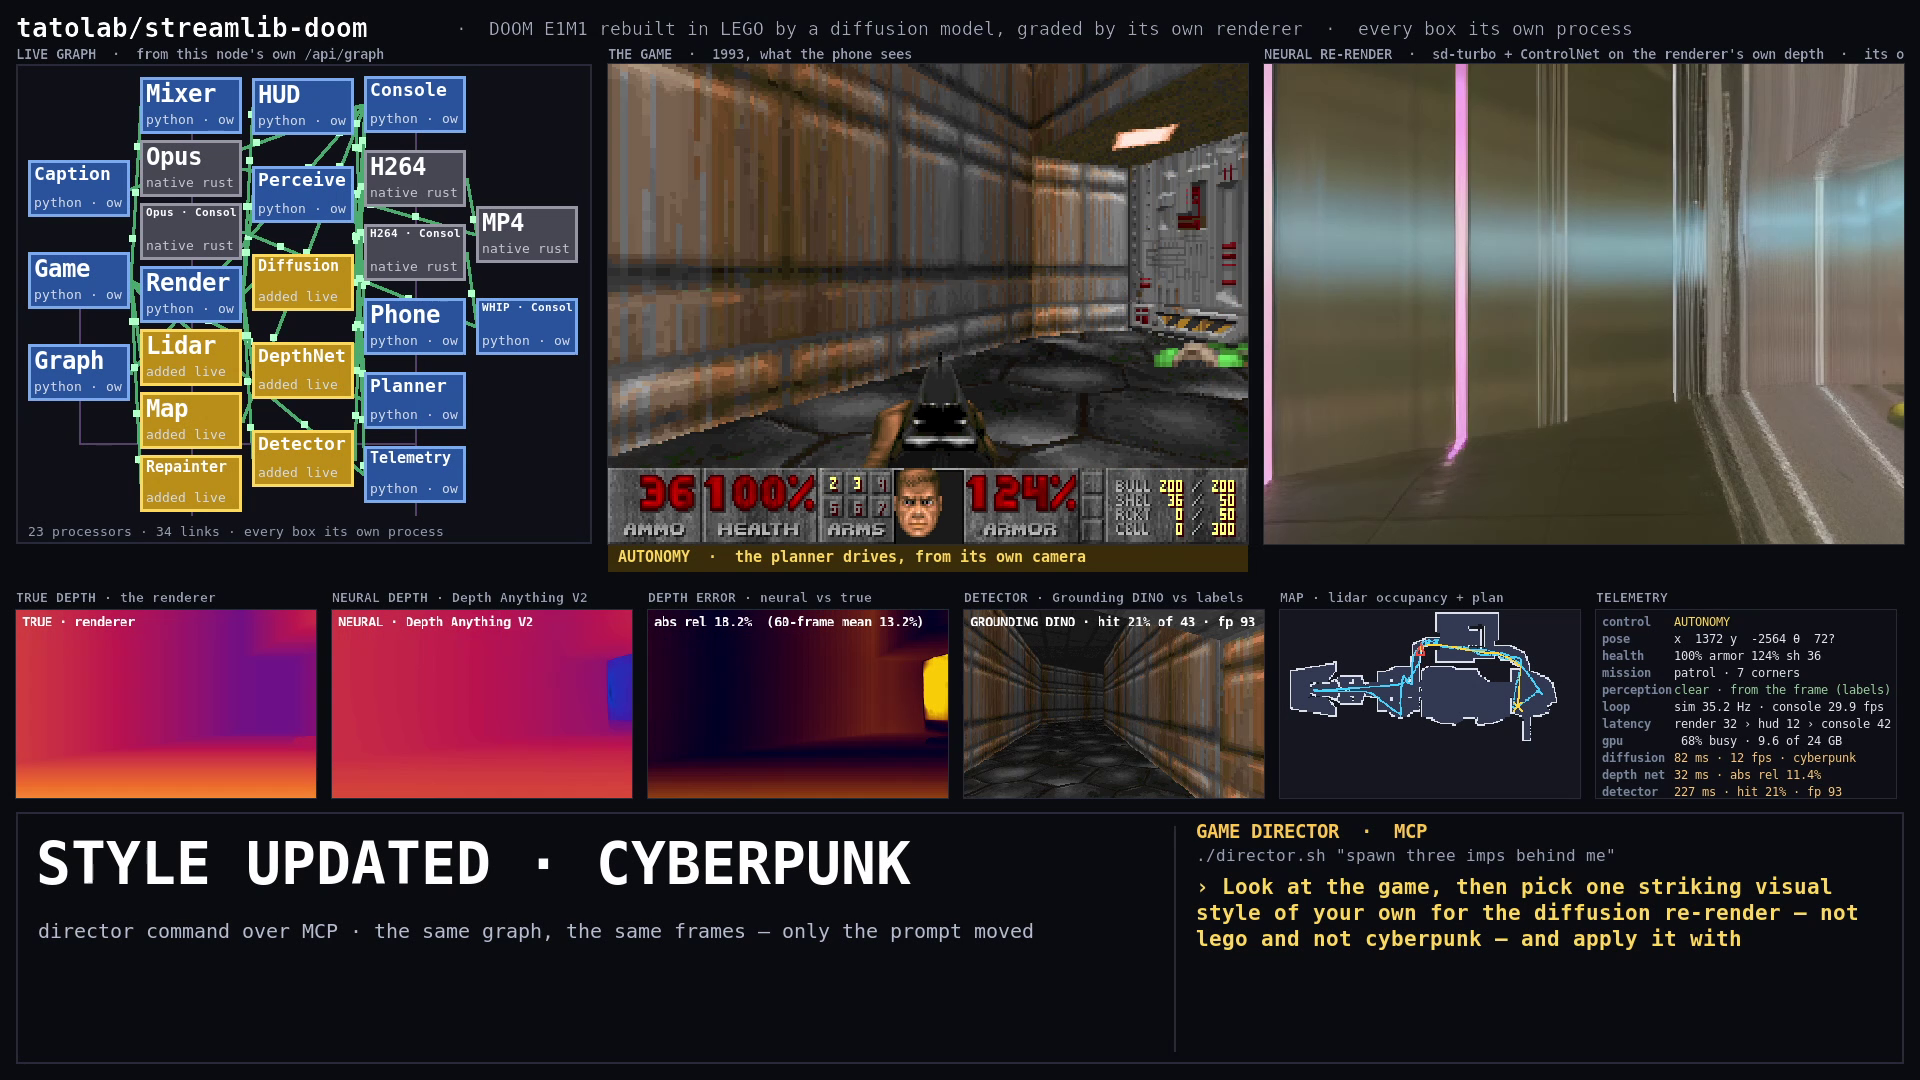The image size is (1920, 1080).
Task: Click the neural re-render video frame
Action: (x=1584, y=304)
